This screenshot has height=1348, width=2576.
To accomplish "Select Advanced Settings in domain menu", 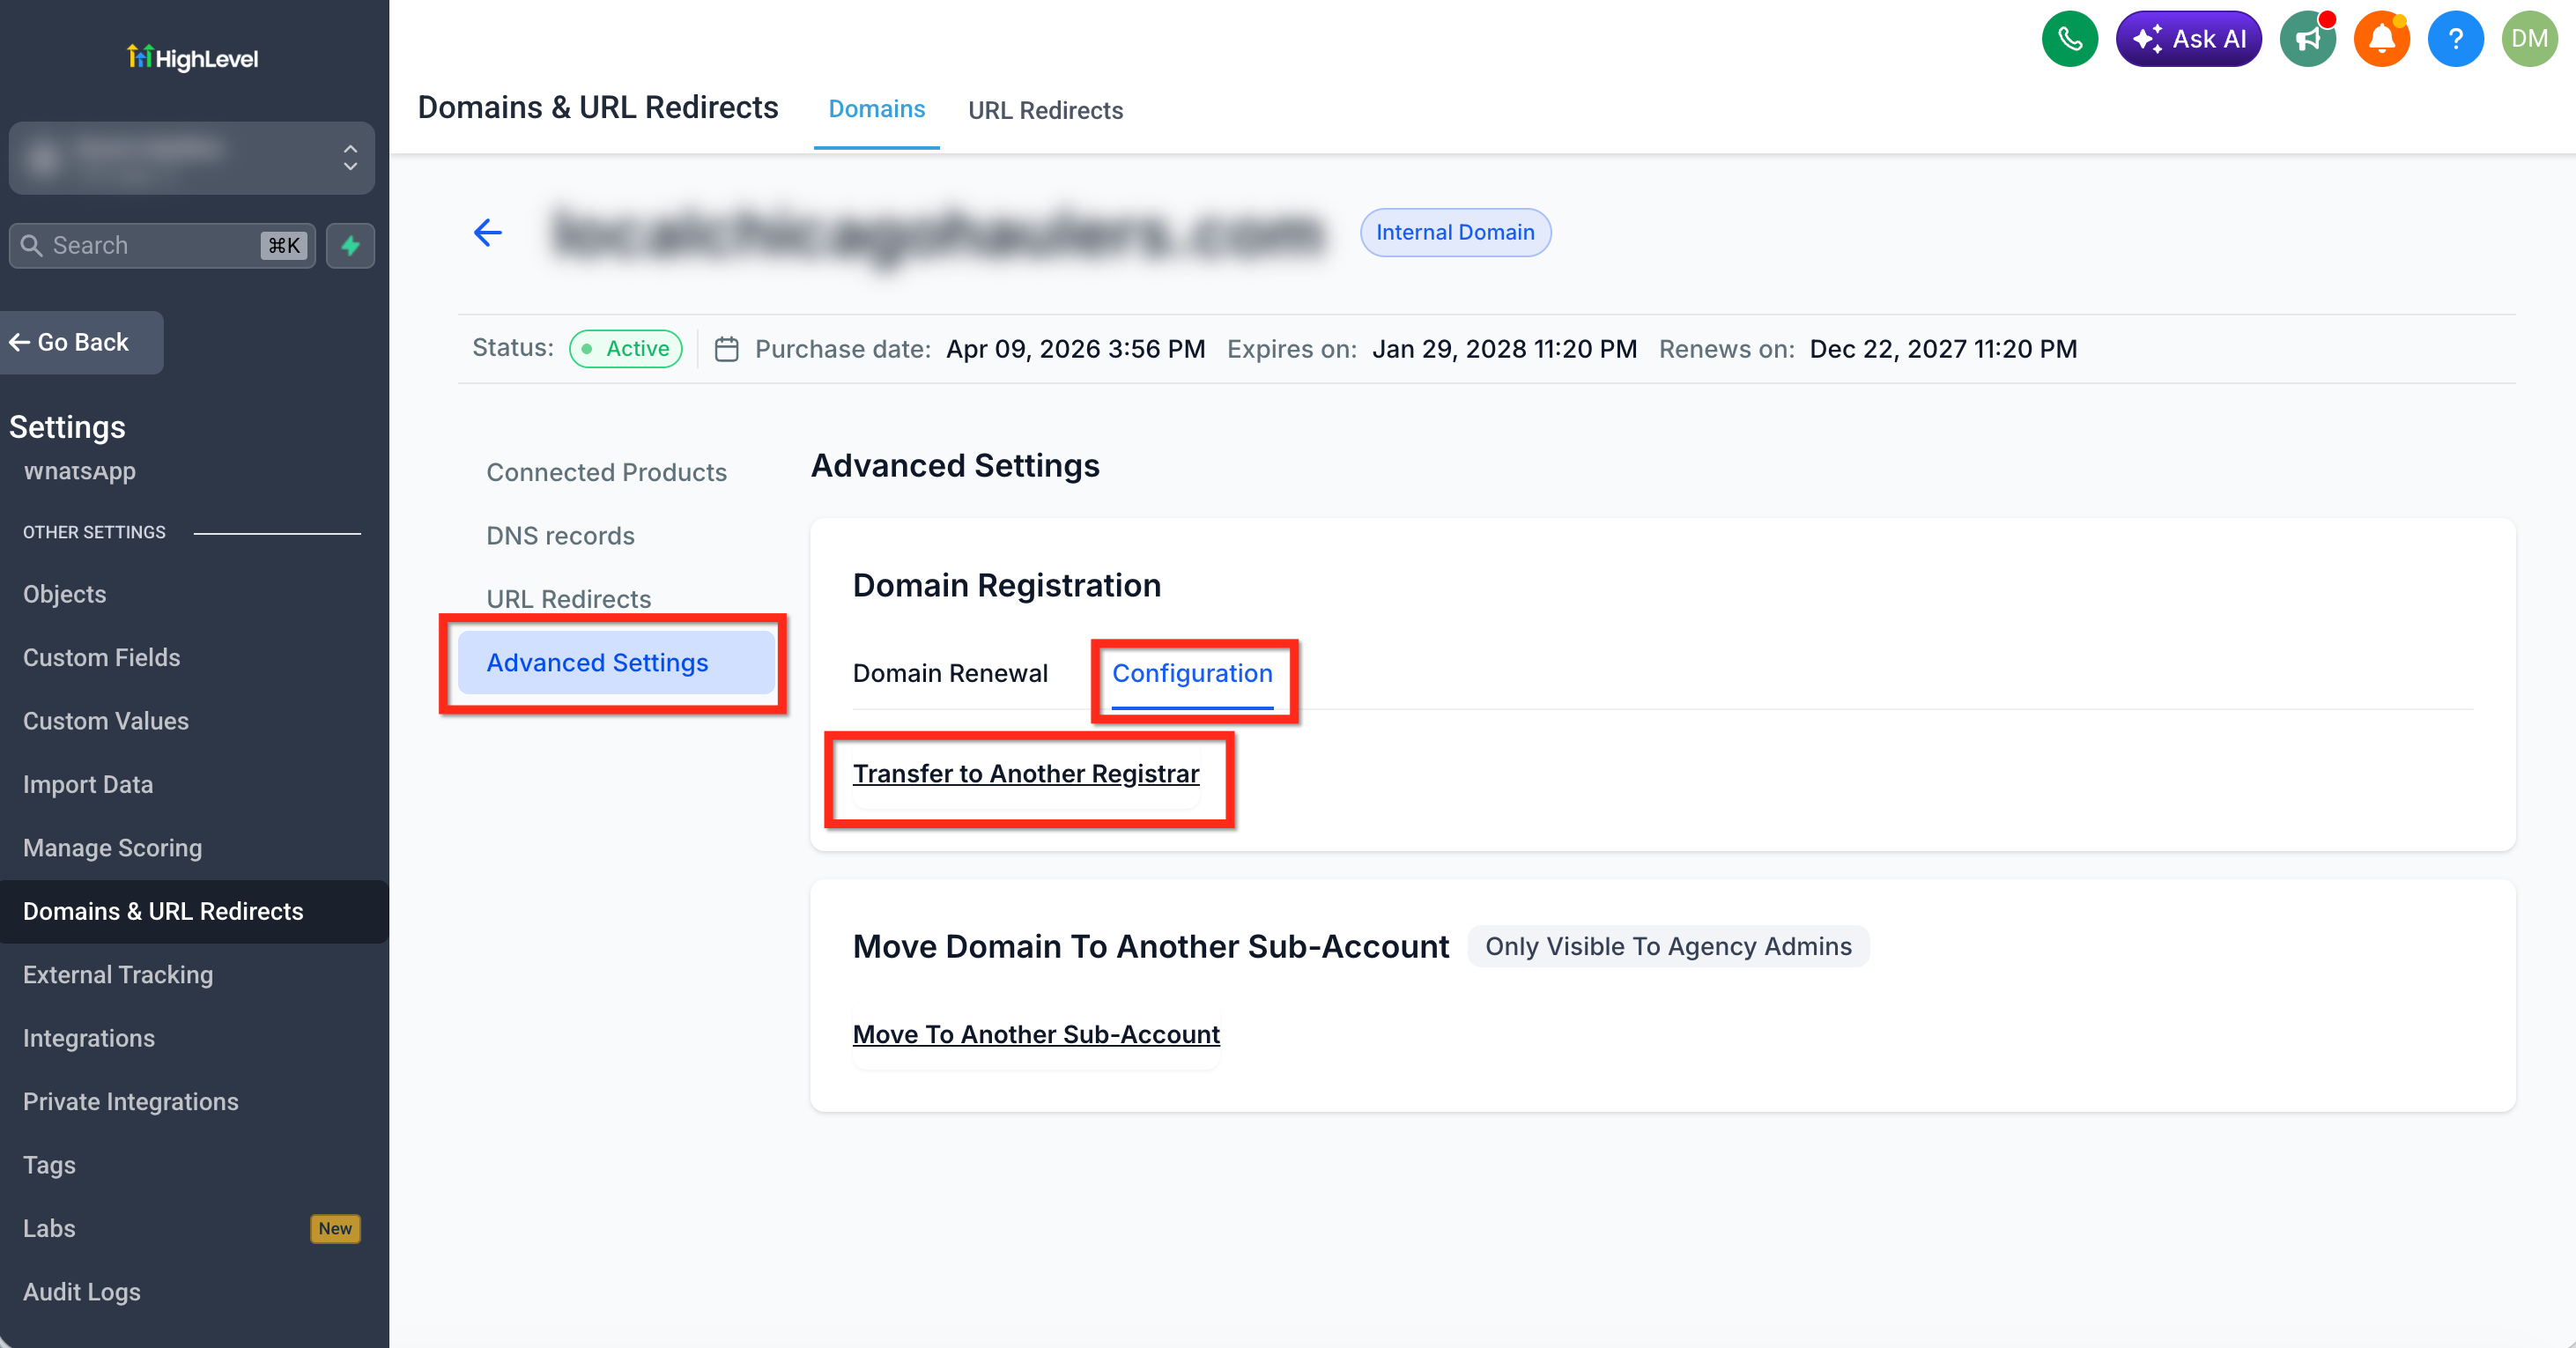I will (616, 662).
